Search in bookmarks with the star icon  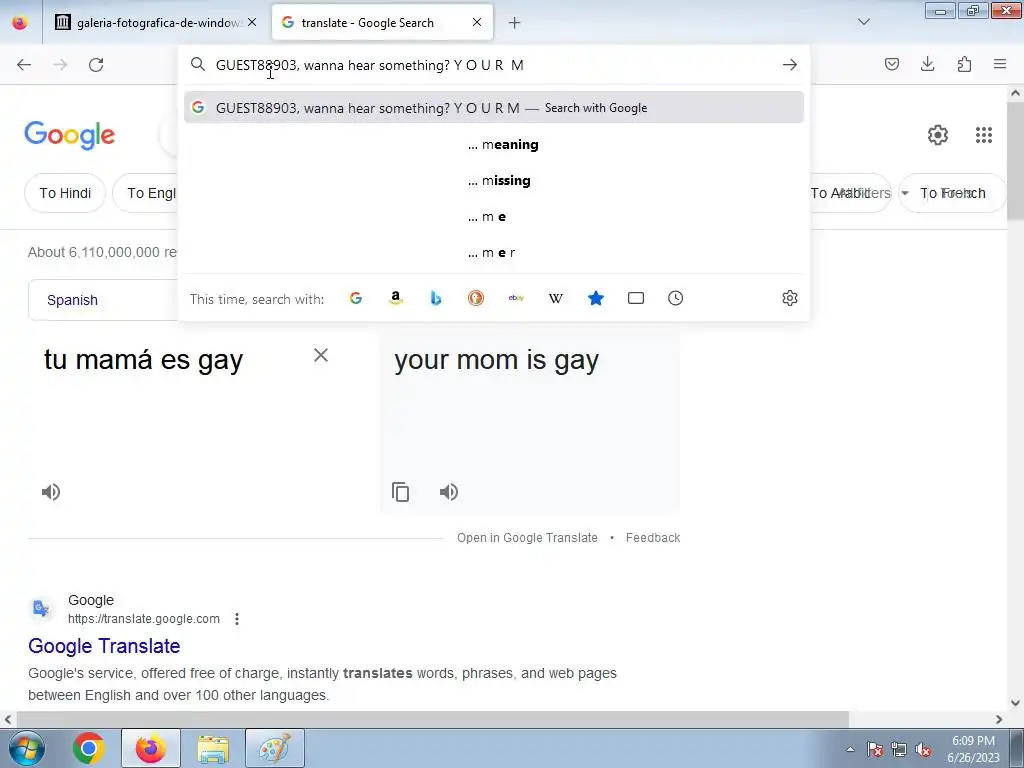[x=596, y=298]
